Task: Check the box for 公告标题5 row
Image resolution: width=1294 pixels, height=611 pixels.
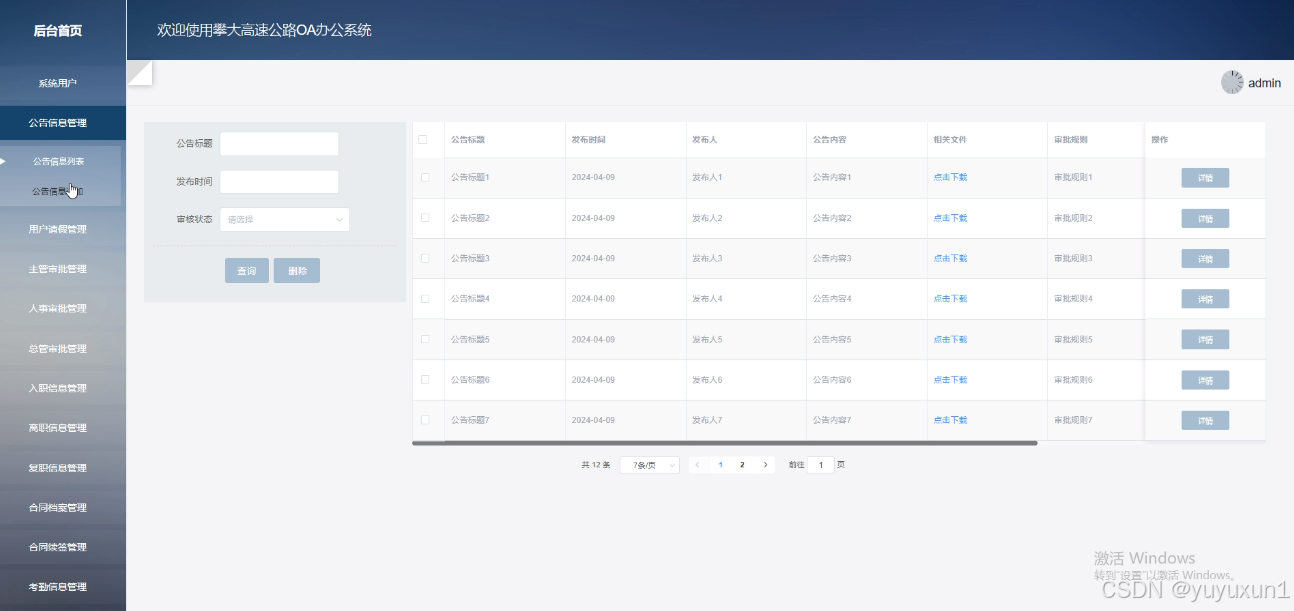Action: [426, 339]
